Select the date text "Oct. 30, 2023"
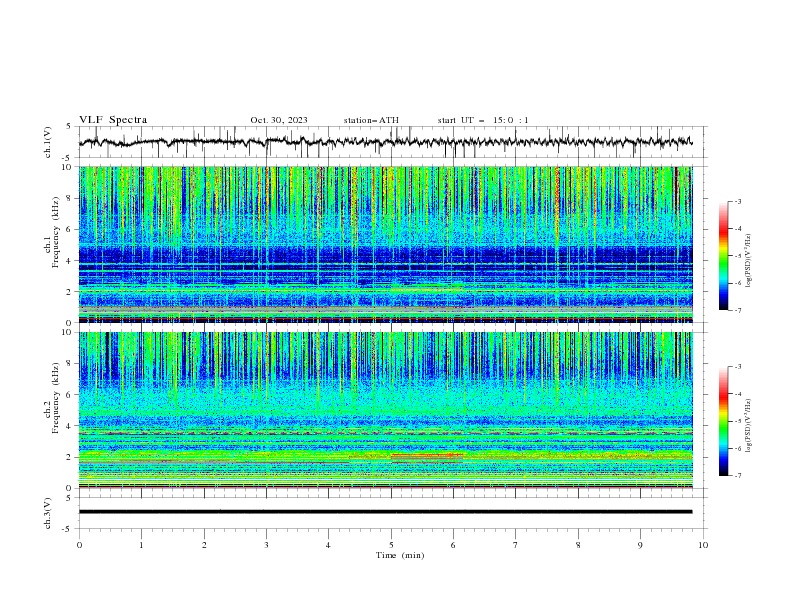This screenshot has height=612, width=792. coord(279,120)
